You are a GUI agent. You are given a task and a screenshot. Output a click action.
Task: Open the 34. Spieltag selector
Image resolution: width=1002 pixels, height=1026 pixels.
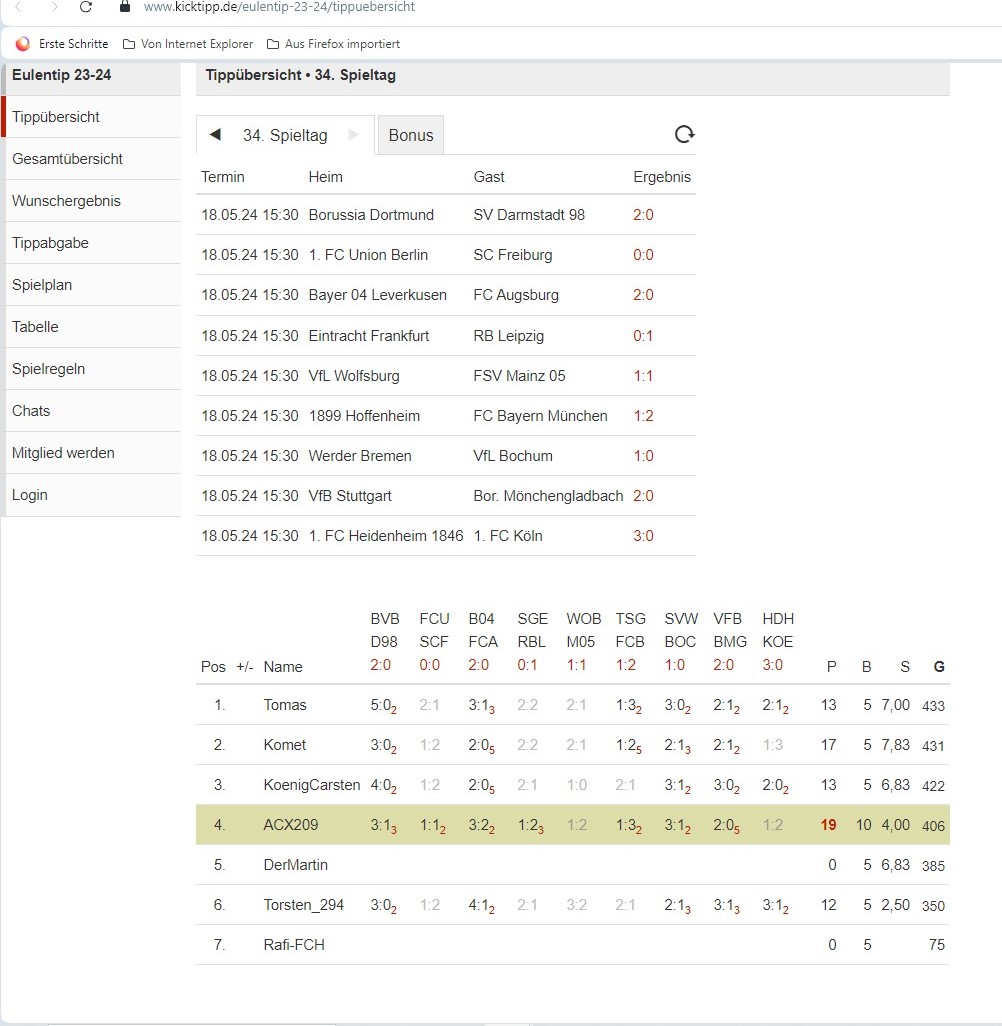click(x=285, y=135)
